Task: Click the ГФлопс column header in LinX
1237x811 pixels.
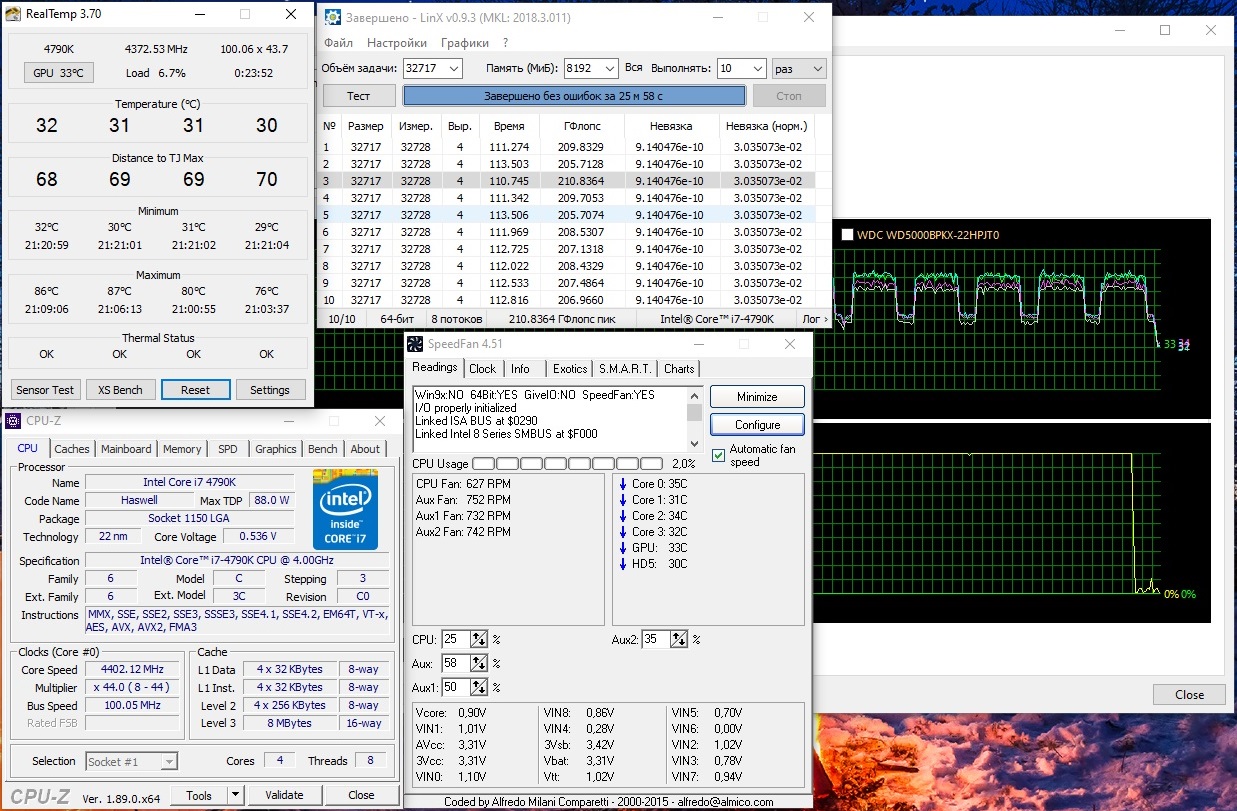Action: coord(581,126)
